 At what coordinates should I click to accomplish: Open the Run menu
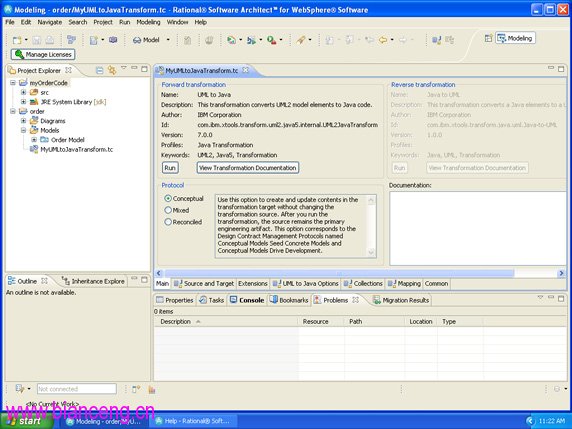tap(124, 22)
